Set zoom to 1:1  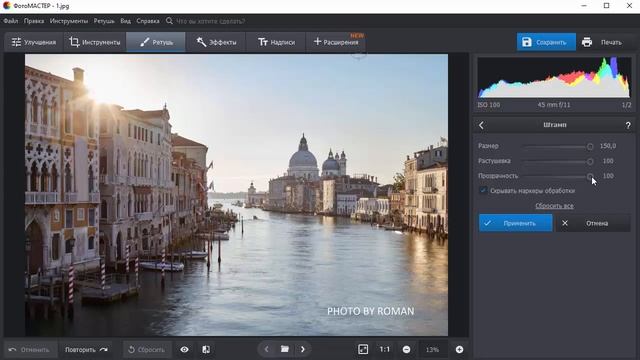tap(384, 349)
